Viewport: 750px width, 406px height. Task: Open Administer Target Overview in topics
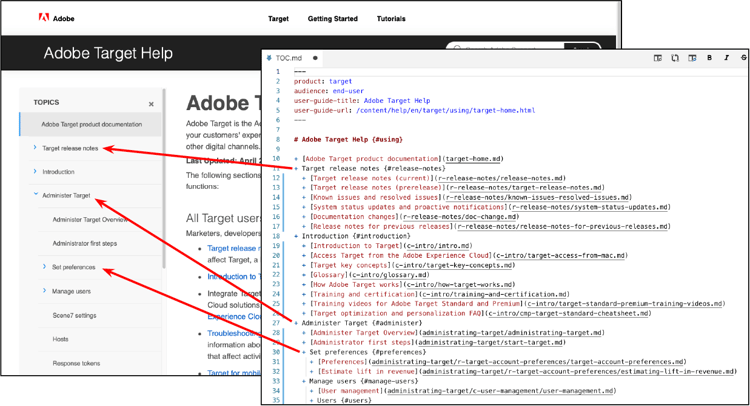click(90, 219)
